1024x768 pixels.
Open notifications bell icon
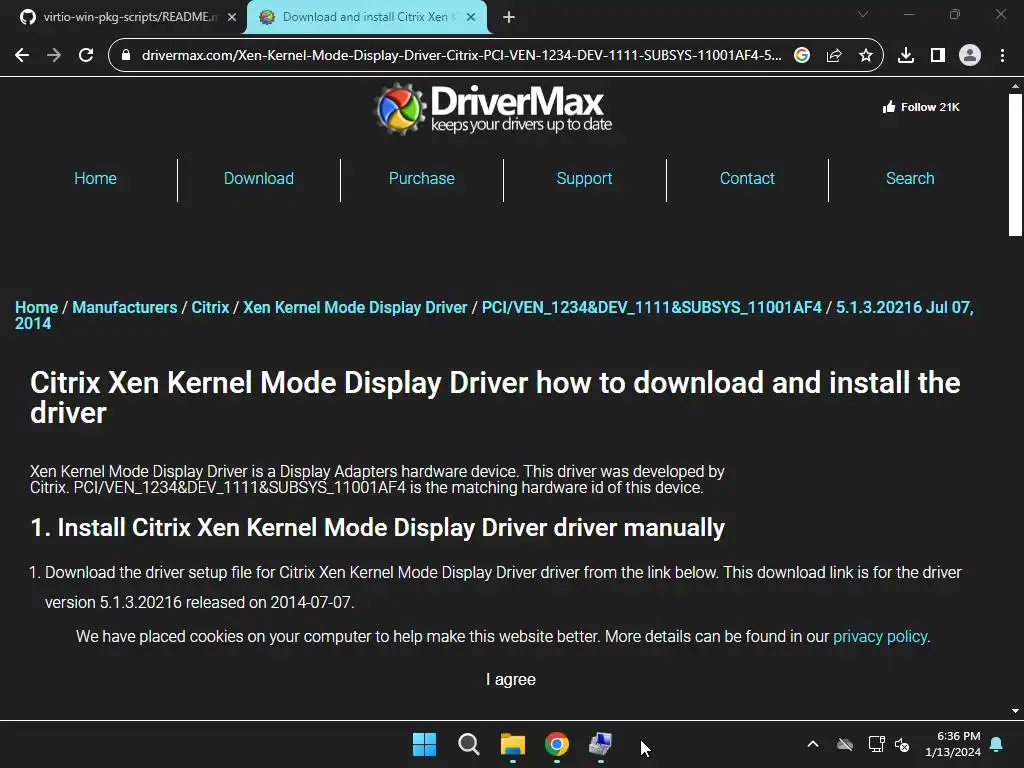997,744
